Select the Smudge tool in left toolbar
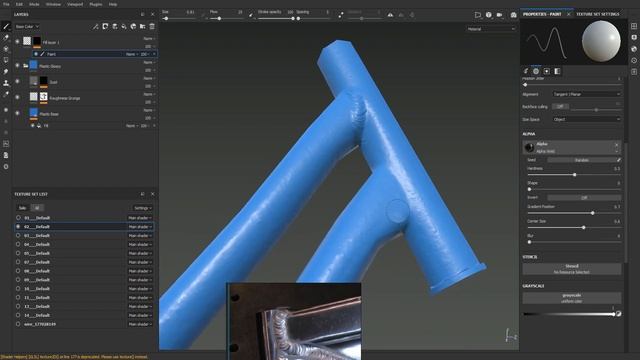Image resolution: width=640 pixels, height=360 pixels. (6, 71)
